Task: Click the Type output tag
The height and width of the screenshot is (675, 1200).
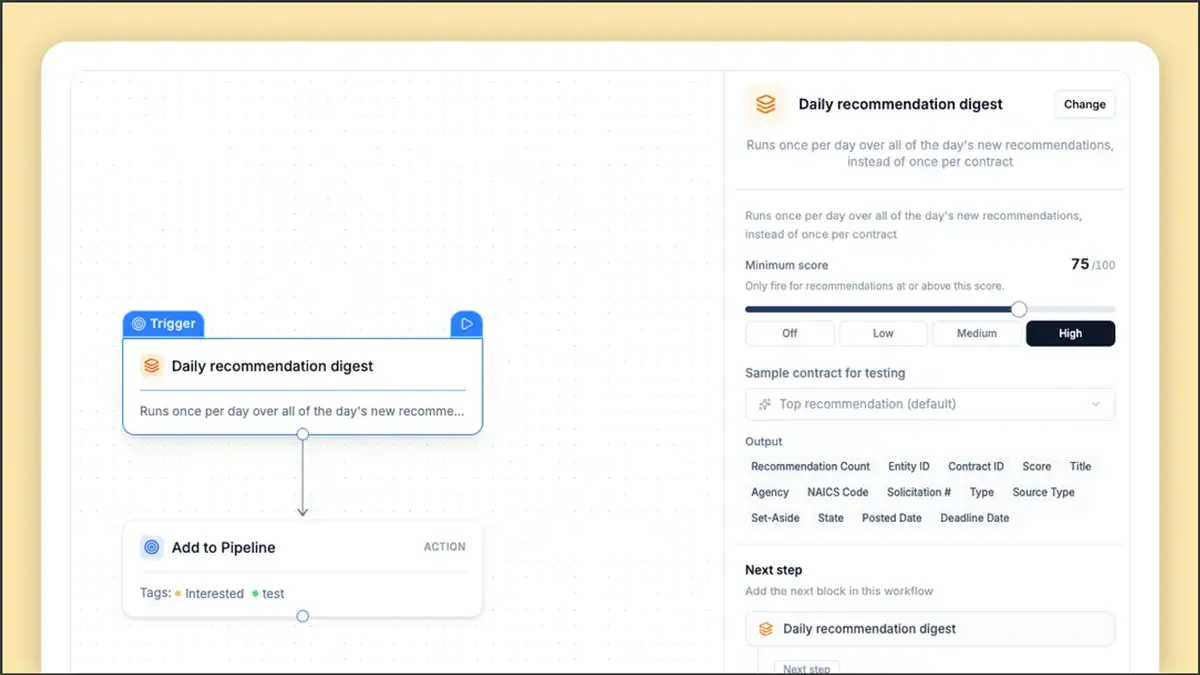Action: point(982,492)
